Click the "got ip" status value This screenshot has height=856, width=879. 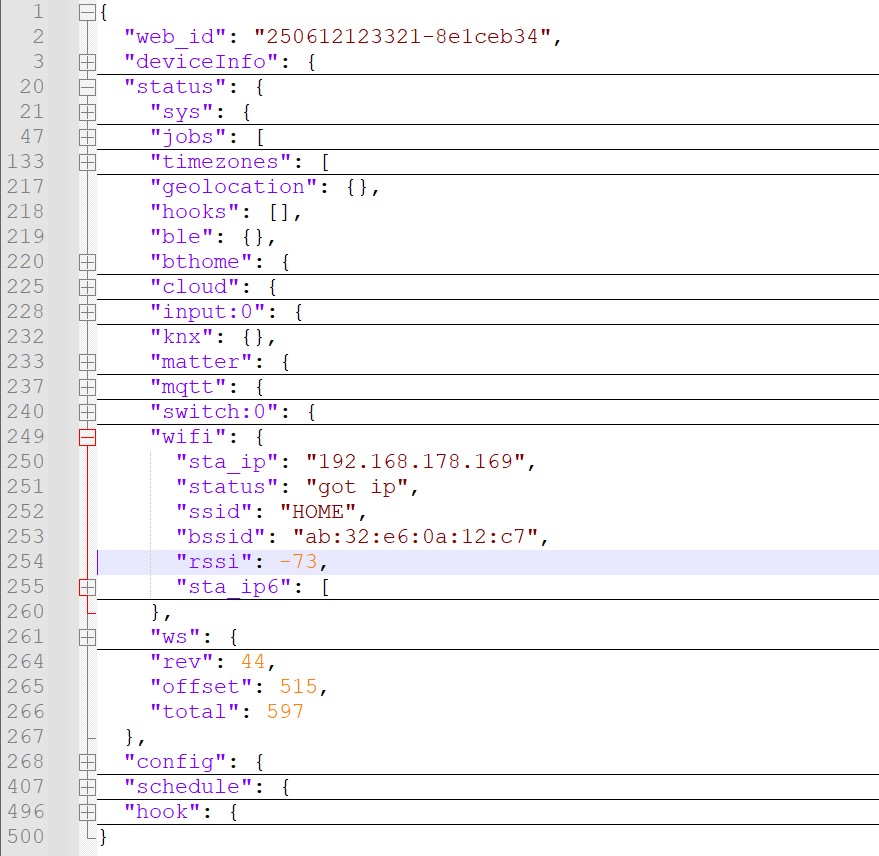(x=357, y=487)
